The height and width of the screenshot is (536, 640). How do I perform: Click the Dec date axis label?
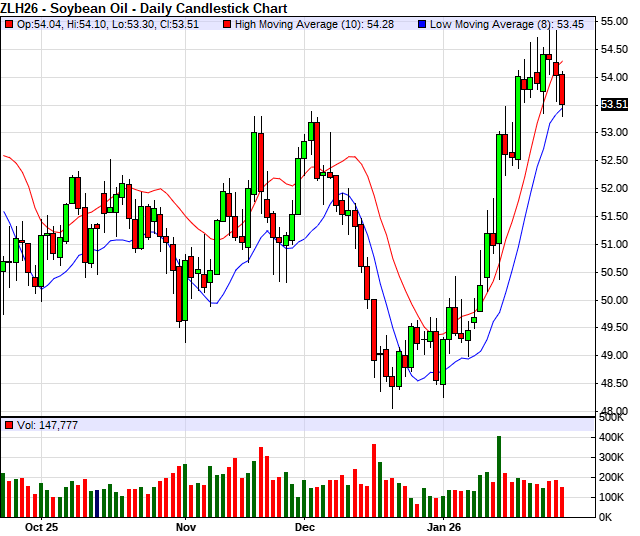pos(305,526)
